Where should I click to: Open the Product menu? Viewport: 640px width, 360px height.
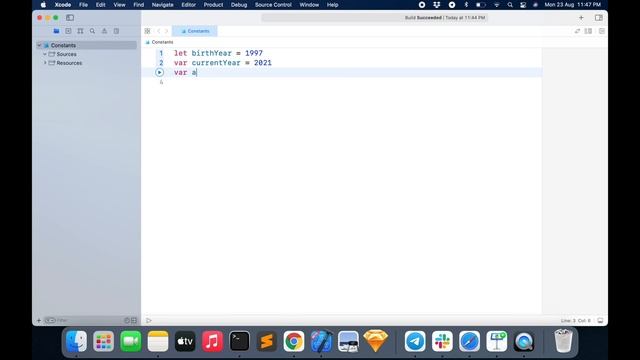(x=213, y=5)
